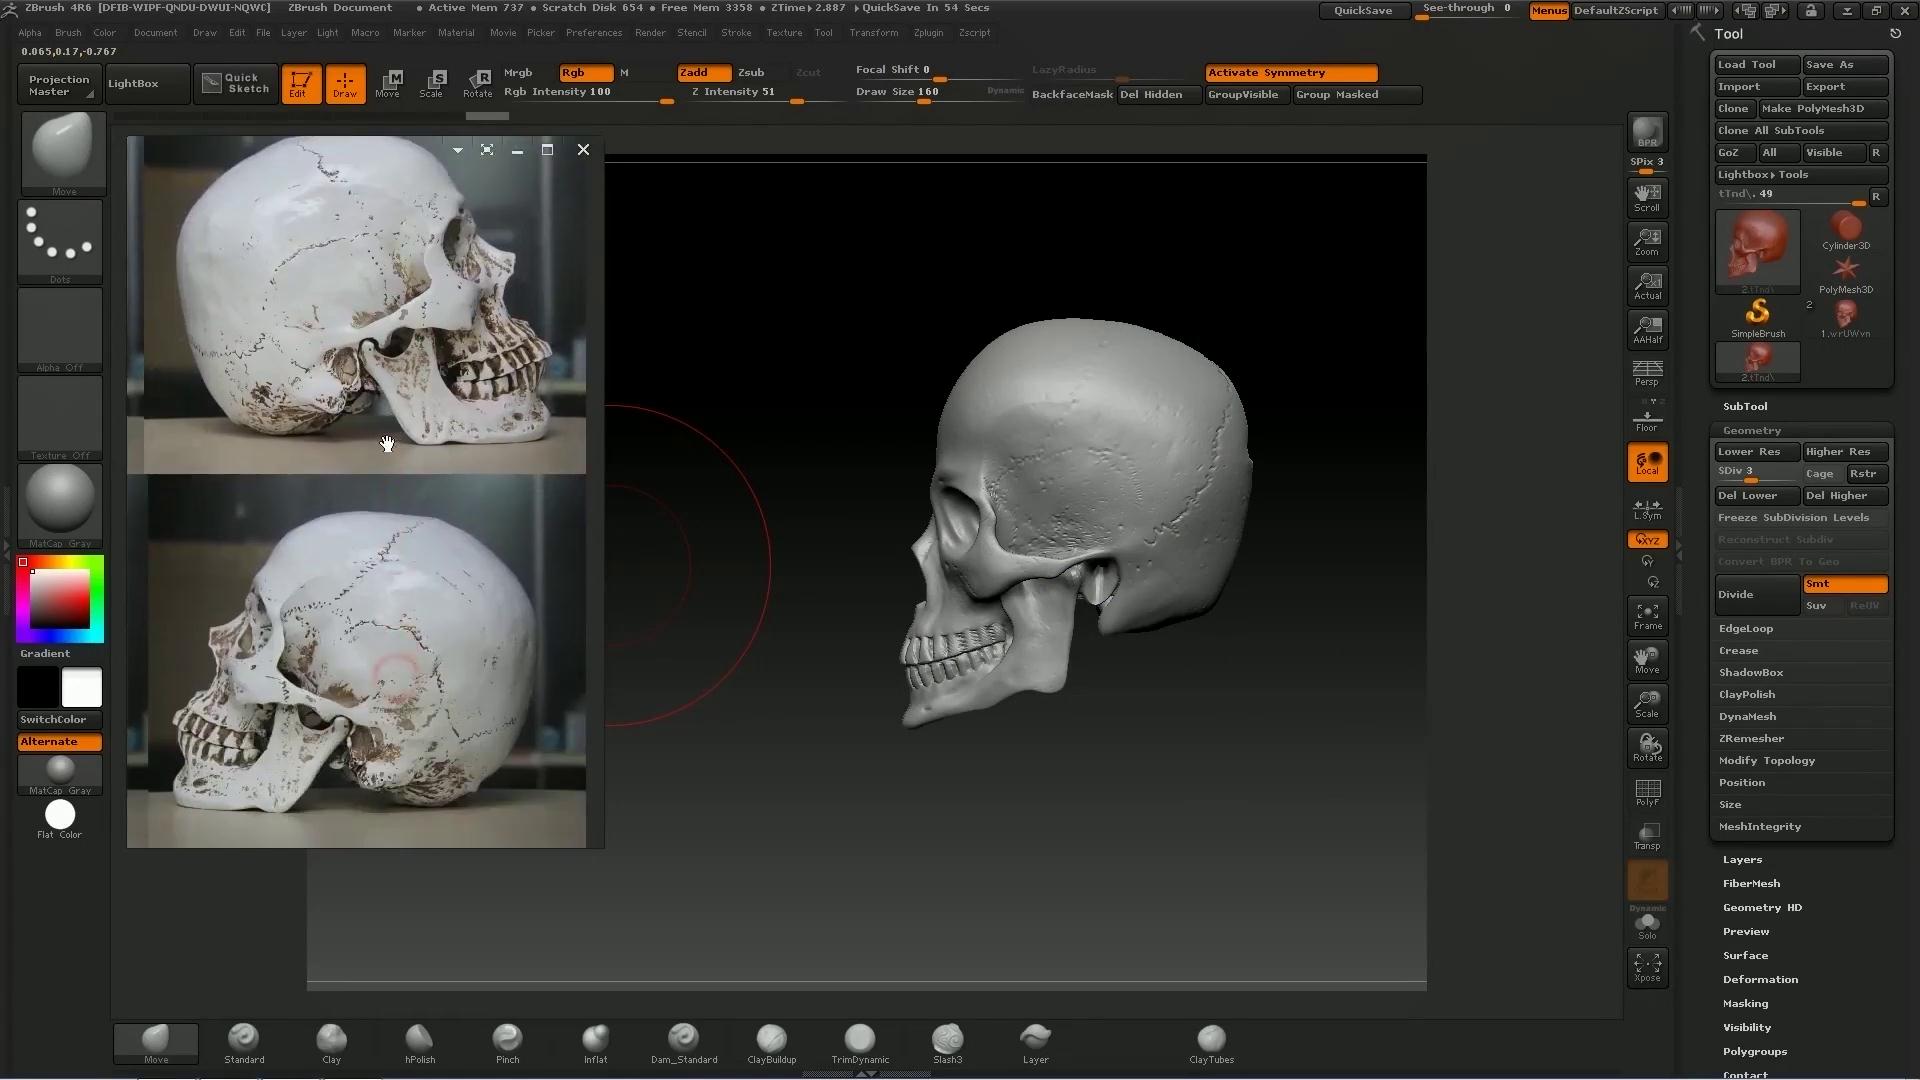Expand the Masking section
The image size is (1920, 1080).
[1745, 1004]
